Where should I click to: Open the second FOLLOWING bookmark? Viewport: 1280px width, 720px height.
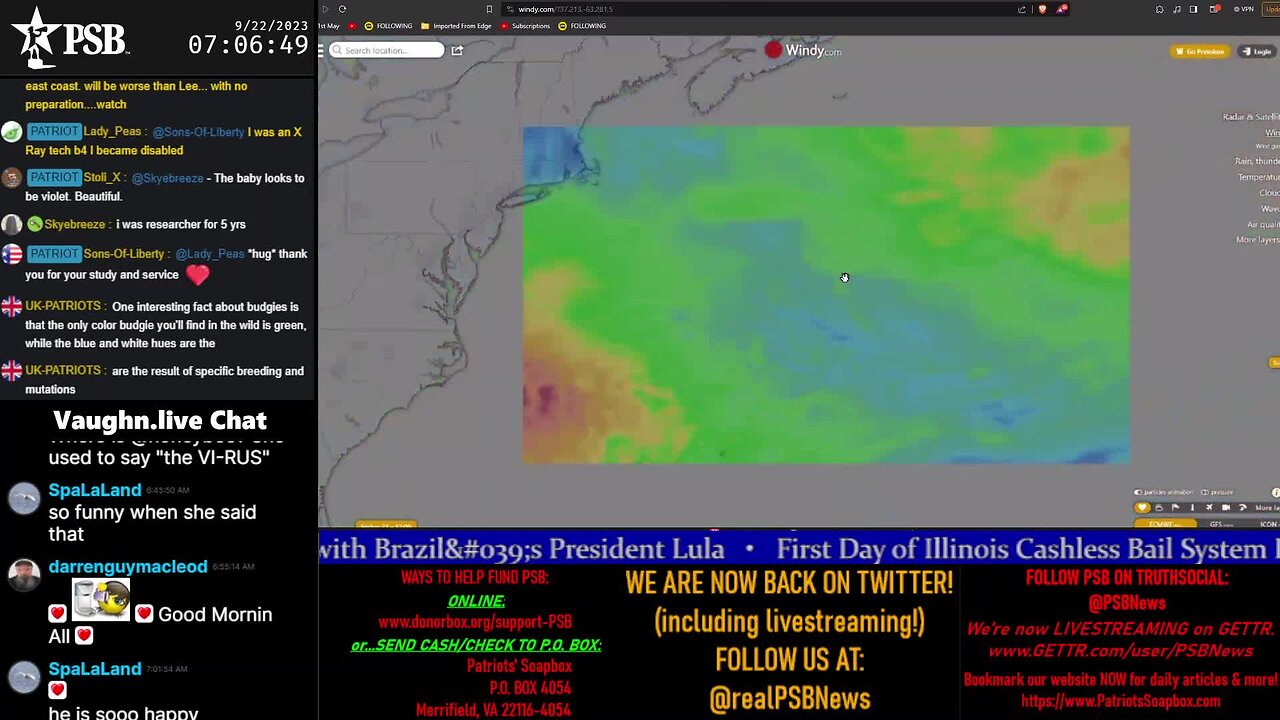pos(582,25)
